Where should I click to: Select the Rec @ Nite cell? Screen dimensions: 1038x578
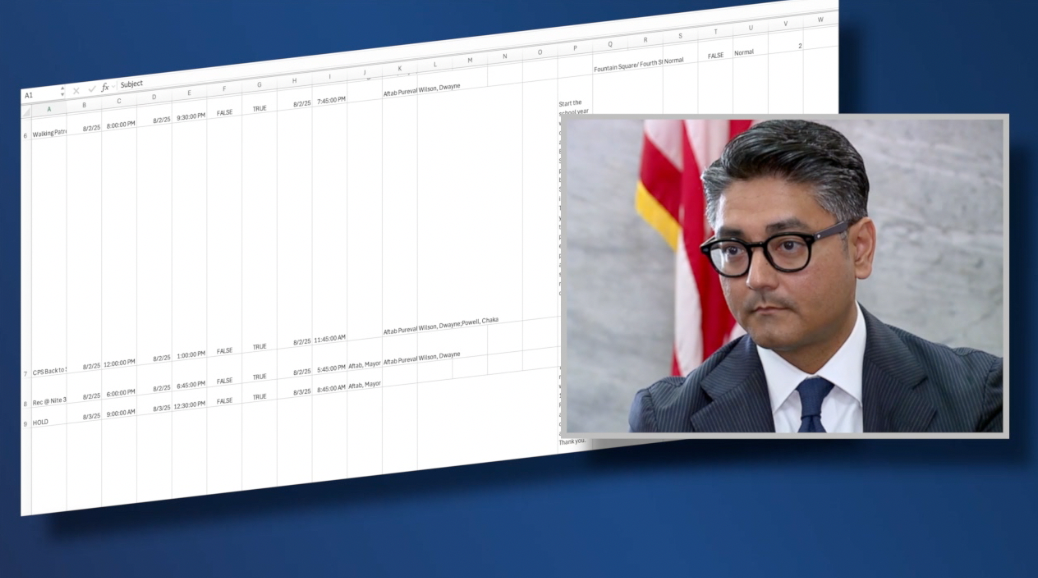(x=50, y=401)
